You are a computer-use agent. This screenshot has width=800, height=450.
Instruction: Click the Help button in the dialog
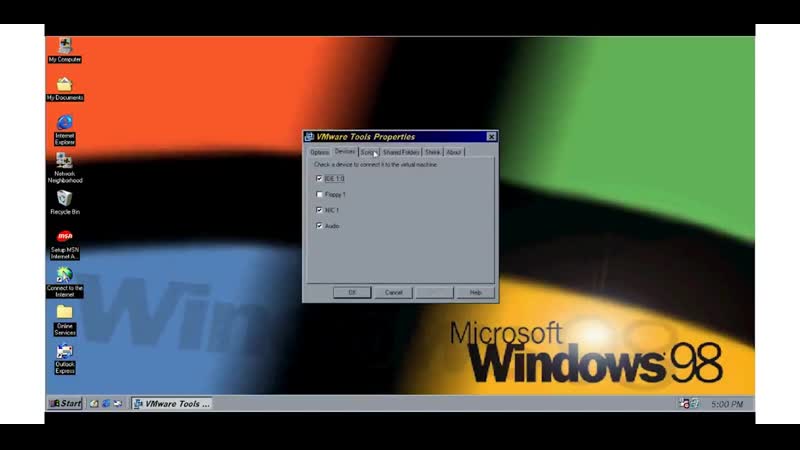point(476,292)
